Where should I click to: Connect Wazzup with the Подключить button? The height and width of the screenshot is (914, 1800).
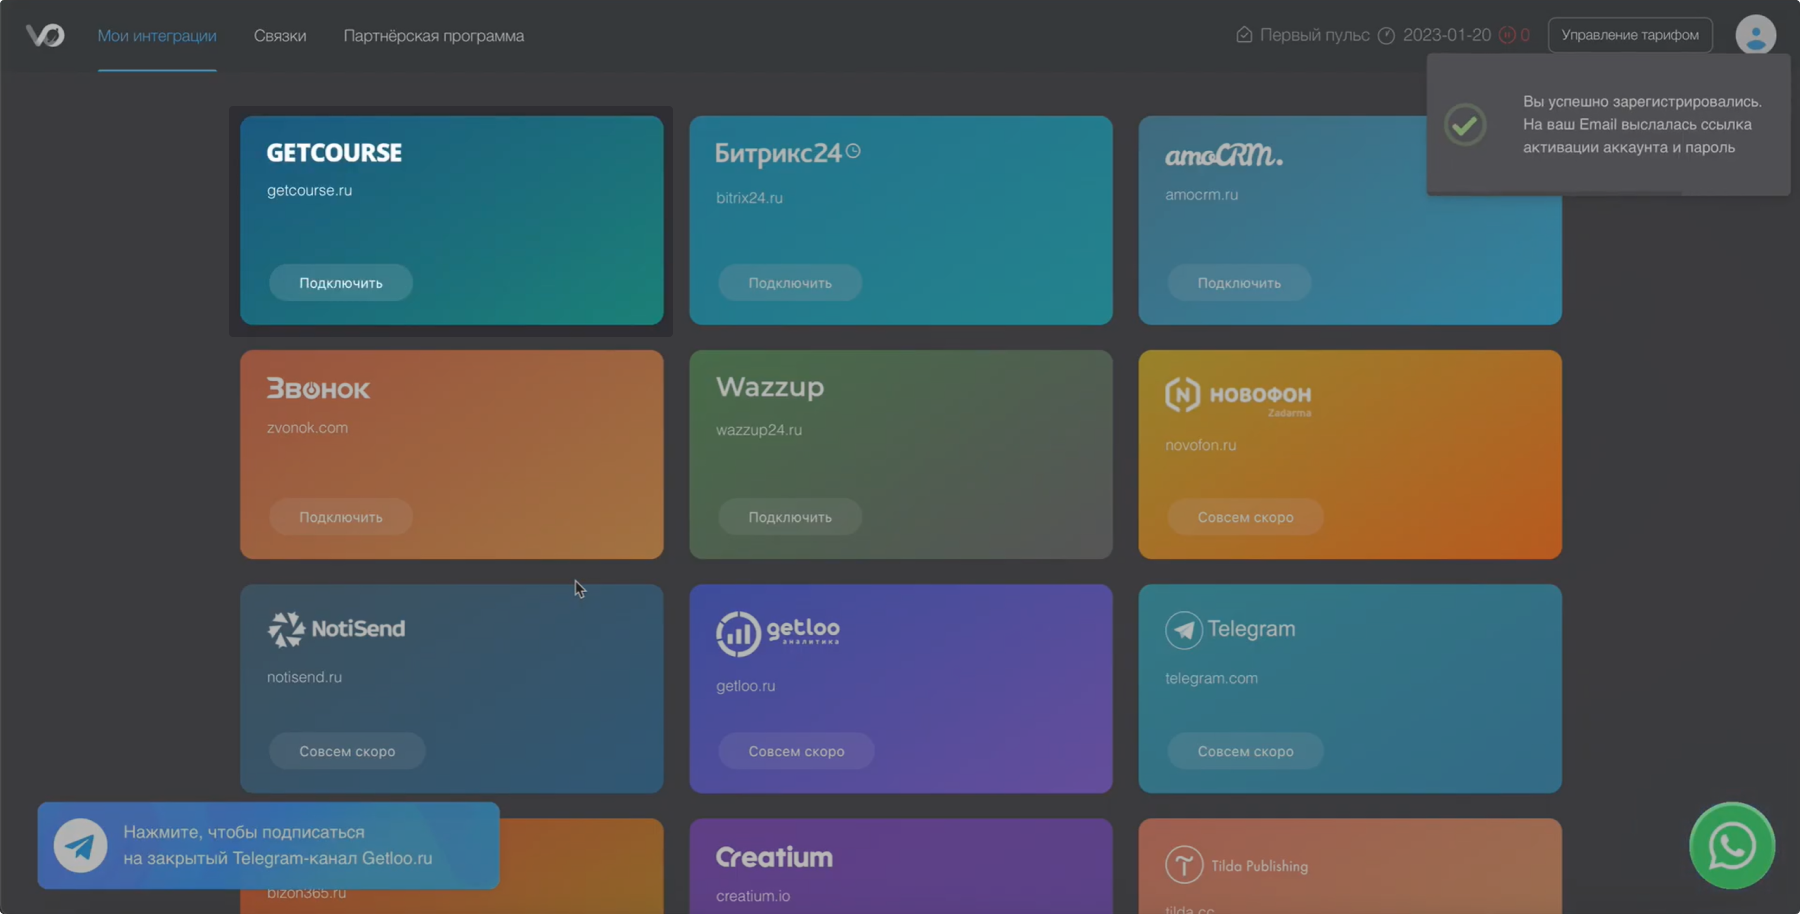(x=790, y=517)
